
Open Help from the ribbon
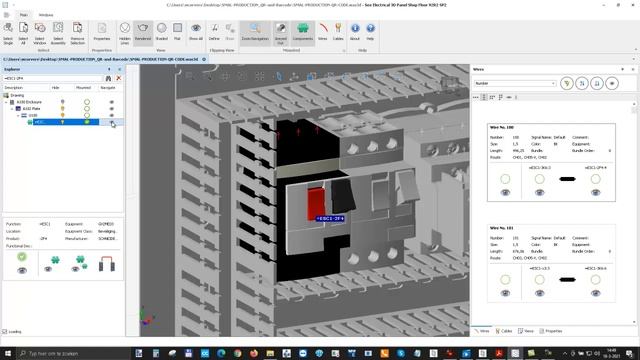[370, 32]
